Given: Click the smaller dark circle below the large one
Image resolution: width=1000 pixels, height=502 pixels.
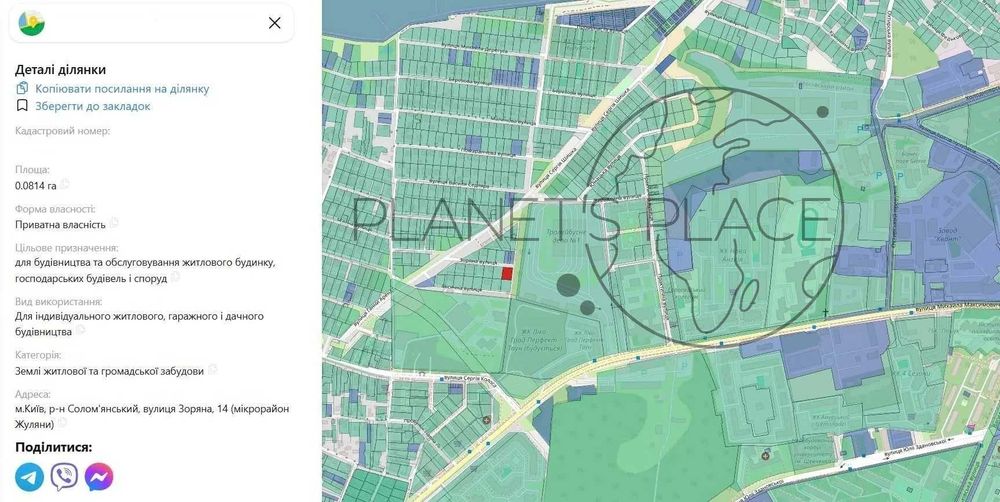Looking at the screenshot, I should pos(587,308).
